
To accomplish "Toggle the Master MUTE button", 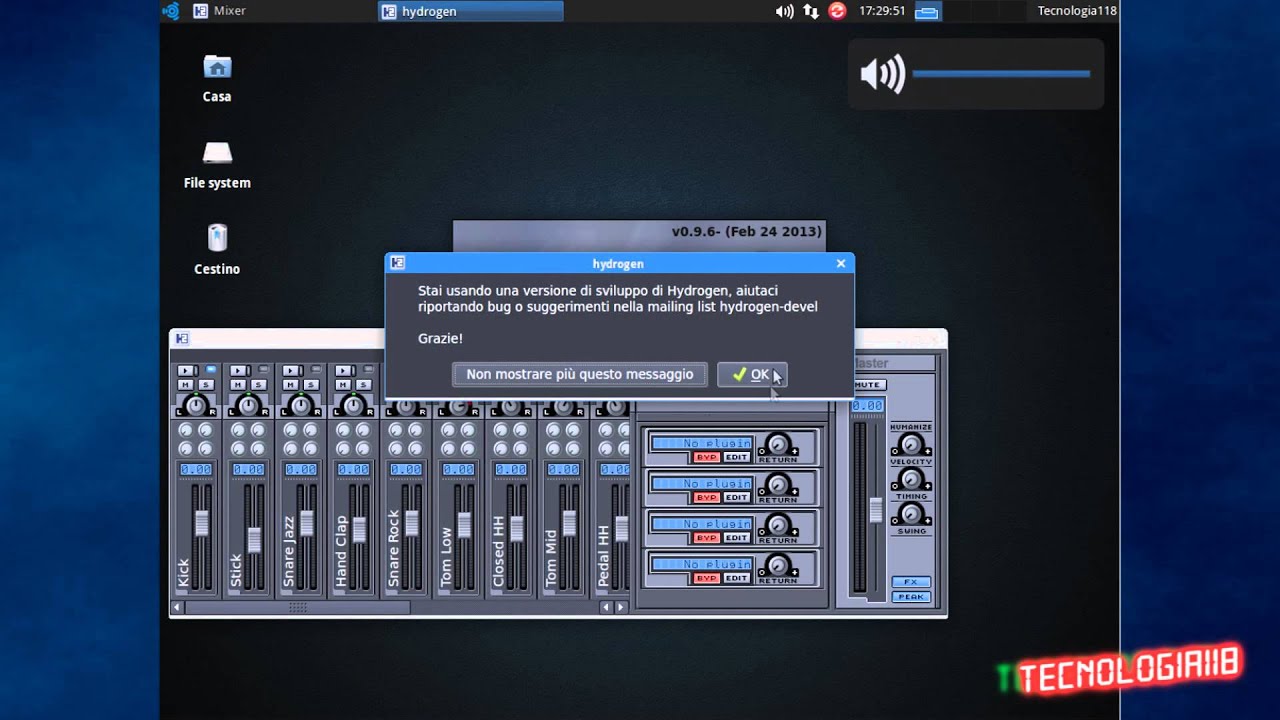I will coord(870,385).
